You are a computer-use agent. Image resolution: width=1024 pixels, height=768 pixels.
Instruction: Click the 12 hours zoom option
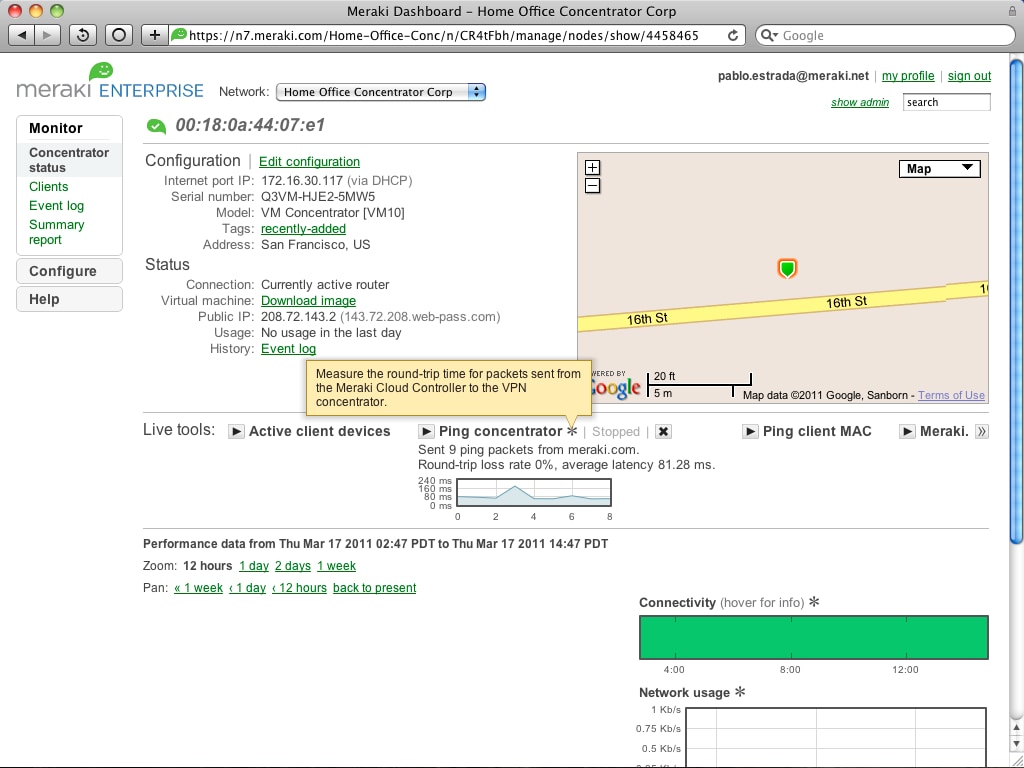(208, 566)
